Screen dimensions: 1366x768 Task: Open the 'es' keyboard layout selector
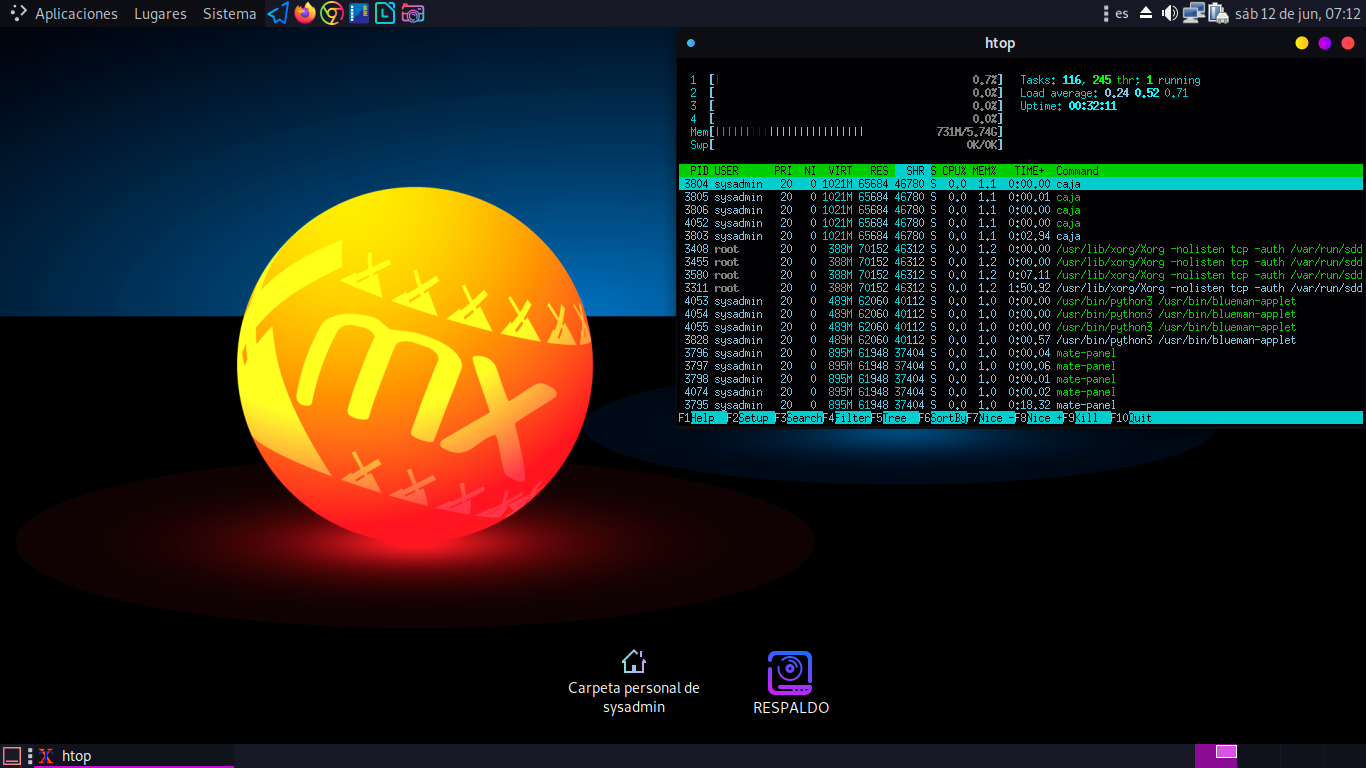click(1122, 14)
